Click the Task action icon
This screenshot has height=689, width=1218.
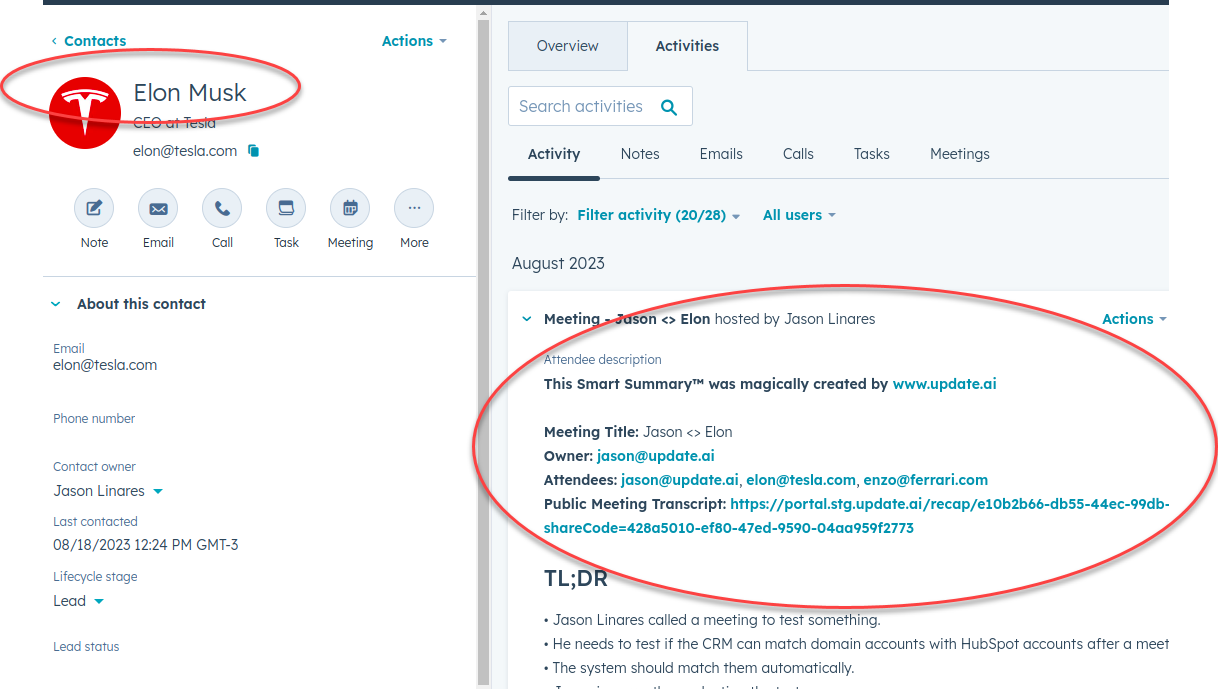[x=286, y=209]
